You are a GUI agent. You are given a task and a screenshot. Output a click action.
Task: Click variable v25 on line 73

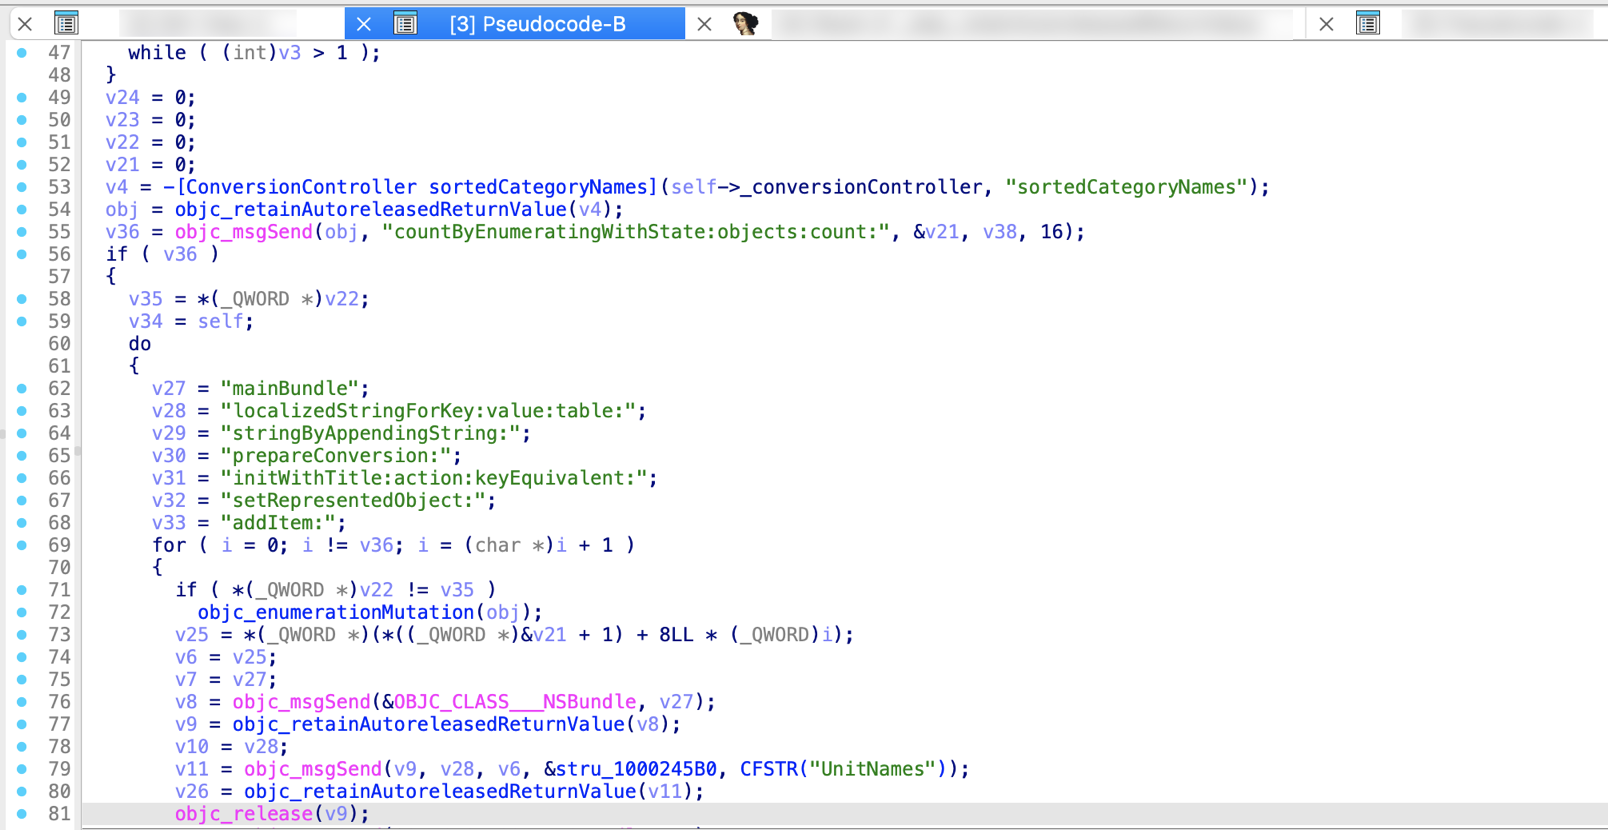click(x=192, y=635)
